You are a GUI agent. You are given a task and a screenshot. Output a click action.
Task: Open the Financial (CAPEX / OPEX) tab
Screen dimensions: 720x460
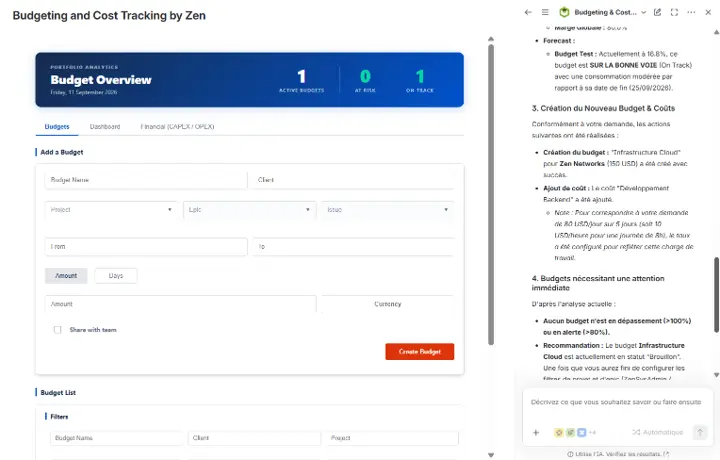(x=177, y=127)
